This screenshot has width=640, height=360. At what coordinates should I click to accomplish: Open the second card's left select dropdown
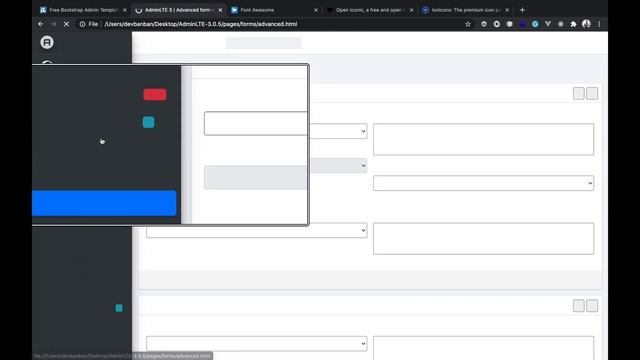[x=257, y=344]
